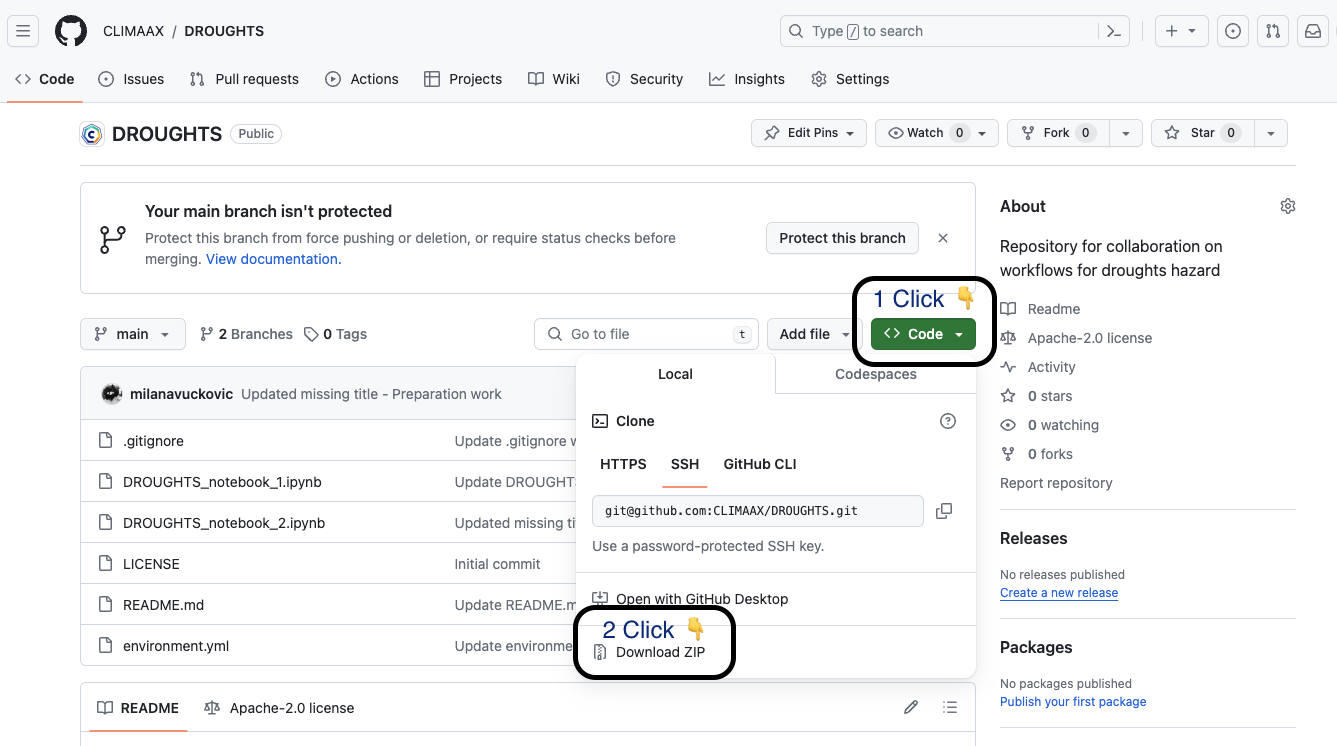Click Create a new release link
The image size is (1337, 746).
click(x=1059, y=593)
